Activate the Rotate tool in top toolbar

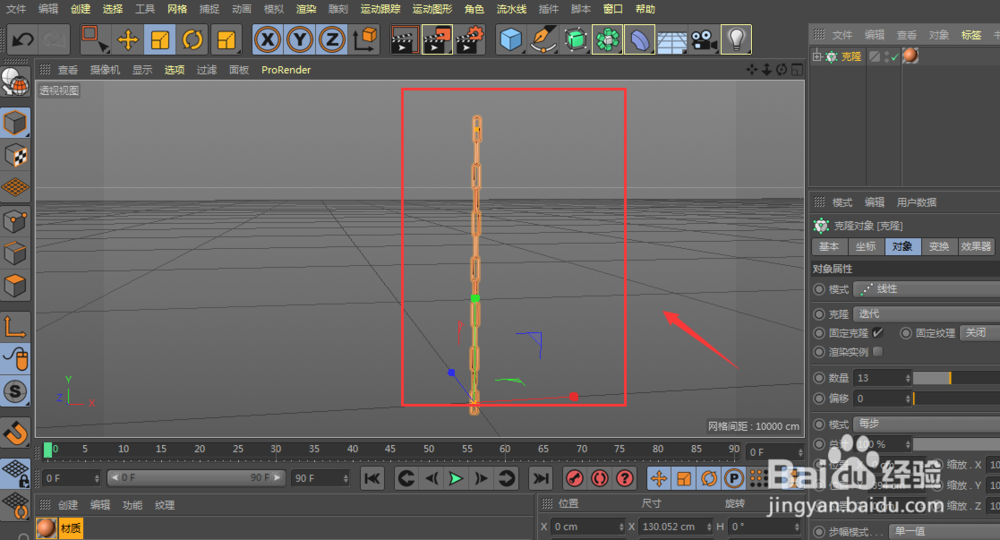click(x=193, y=40)
